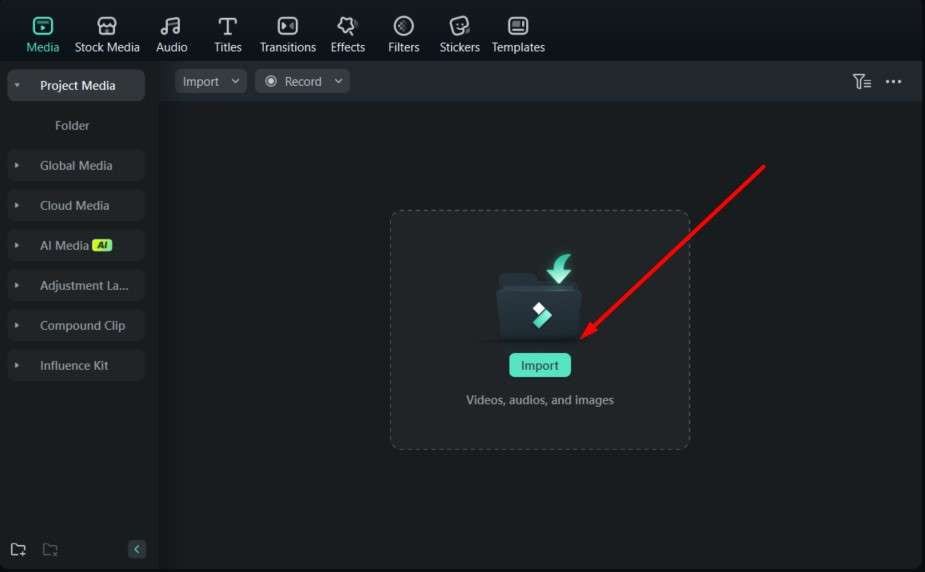Click the Titles tab label
Image resolution: width=925 pixels, height=572 pixels.
tap(228, 47)
